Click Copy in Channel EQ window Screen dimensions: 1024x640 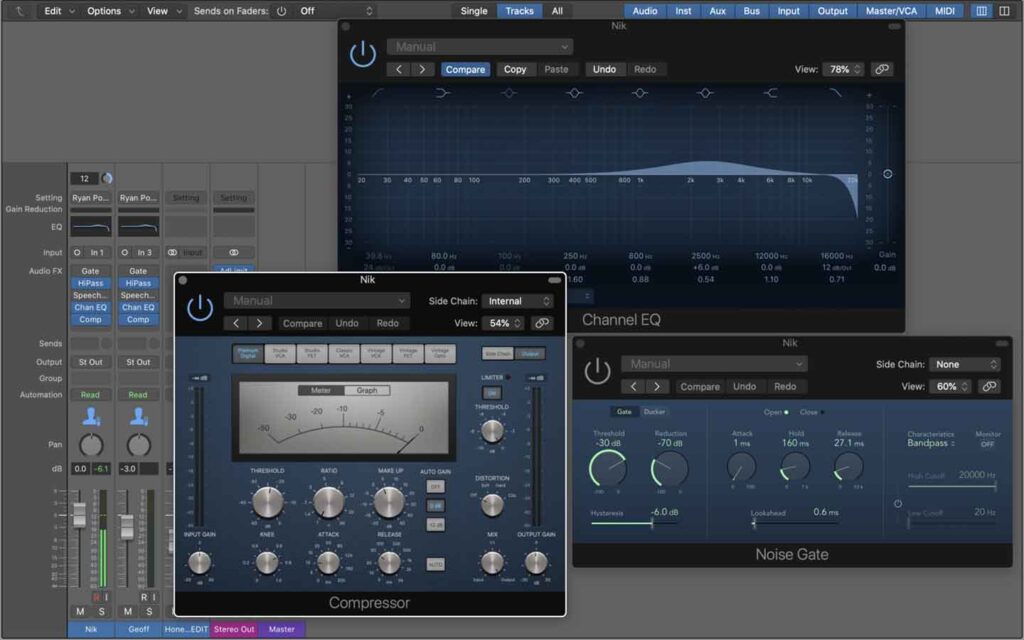point(515,69)
